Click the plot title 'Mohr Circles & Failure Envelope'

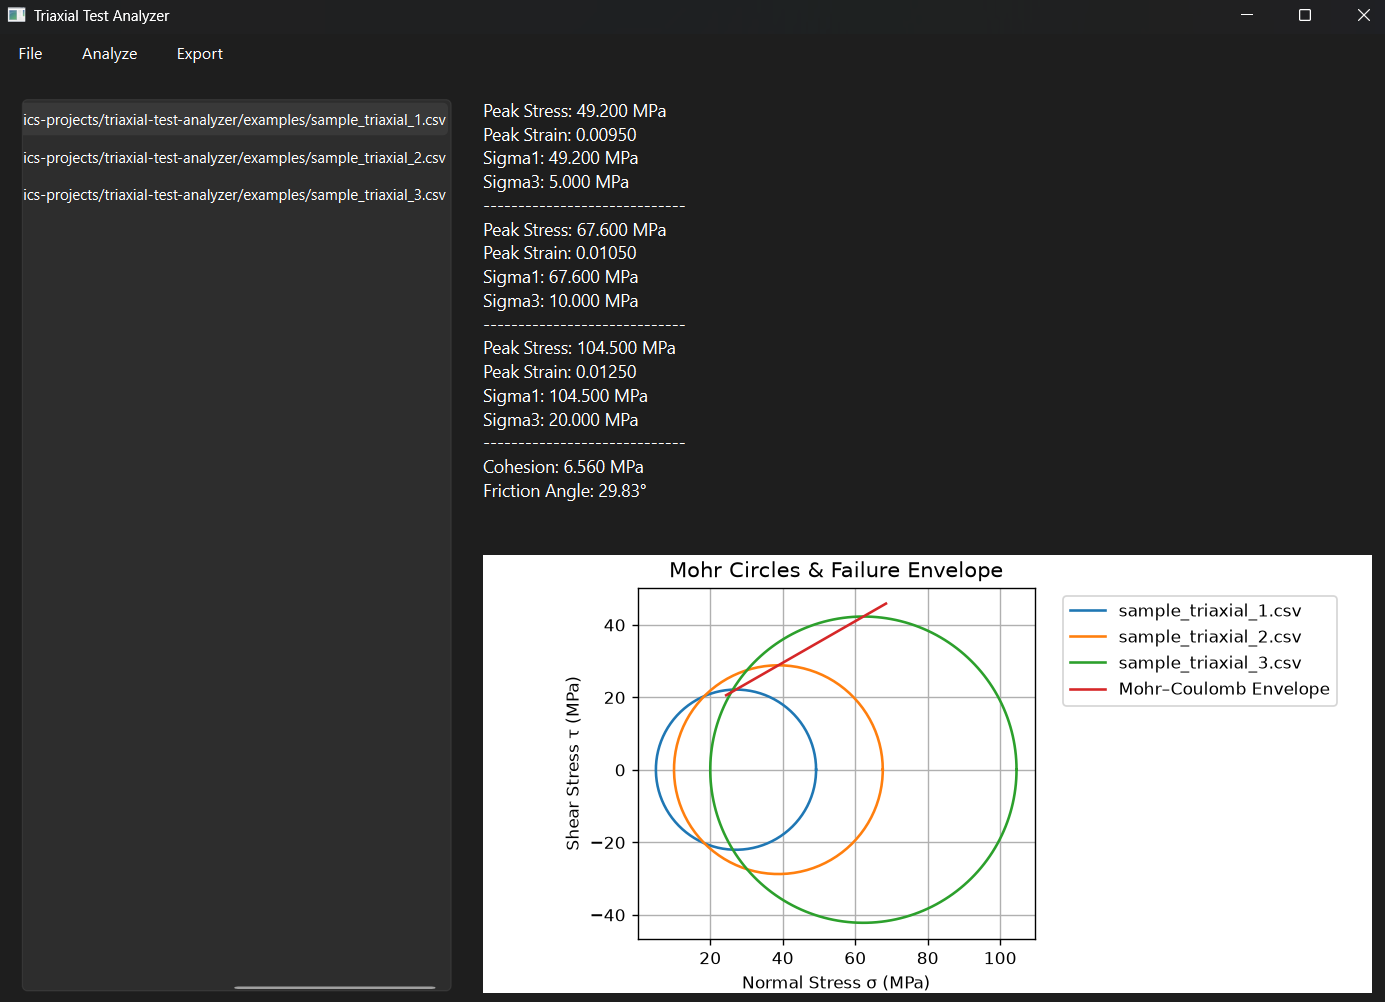(836, 570)
